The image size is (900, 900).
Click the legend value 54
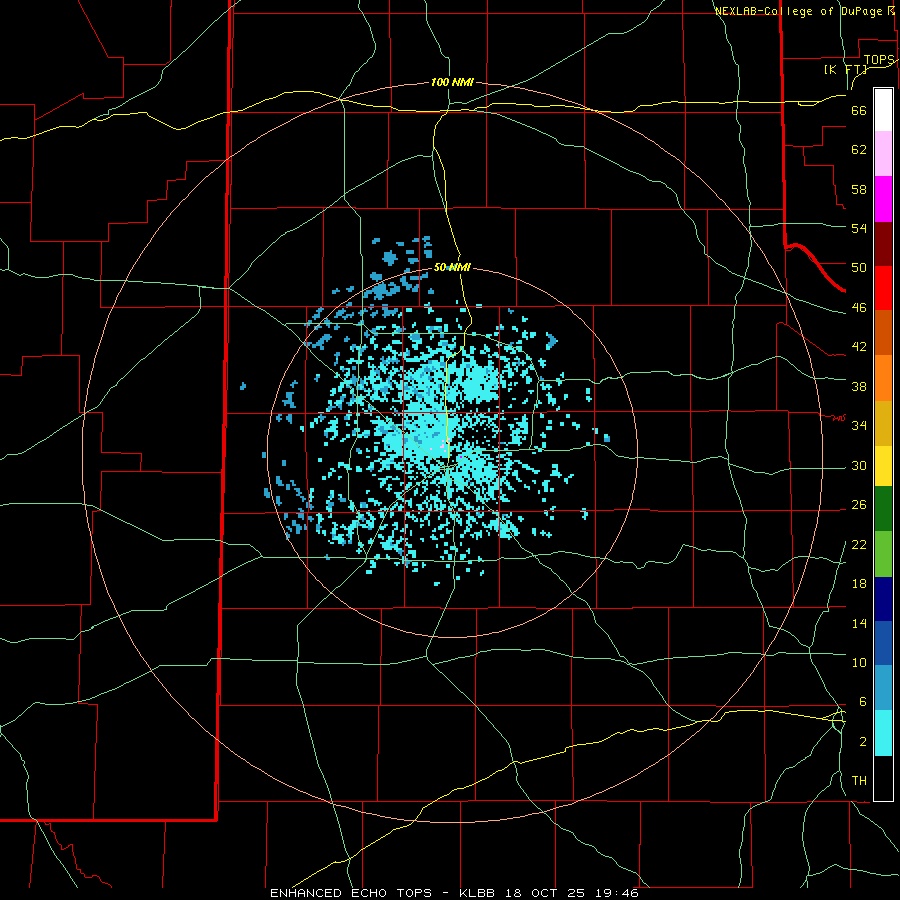(859, 228)
